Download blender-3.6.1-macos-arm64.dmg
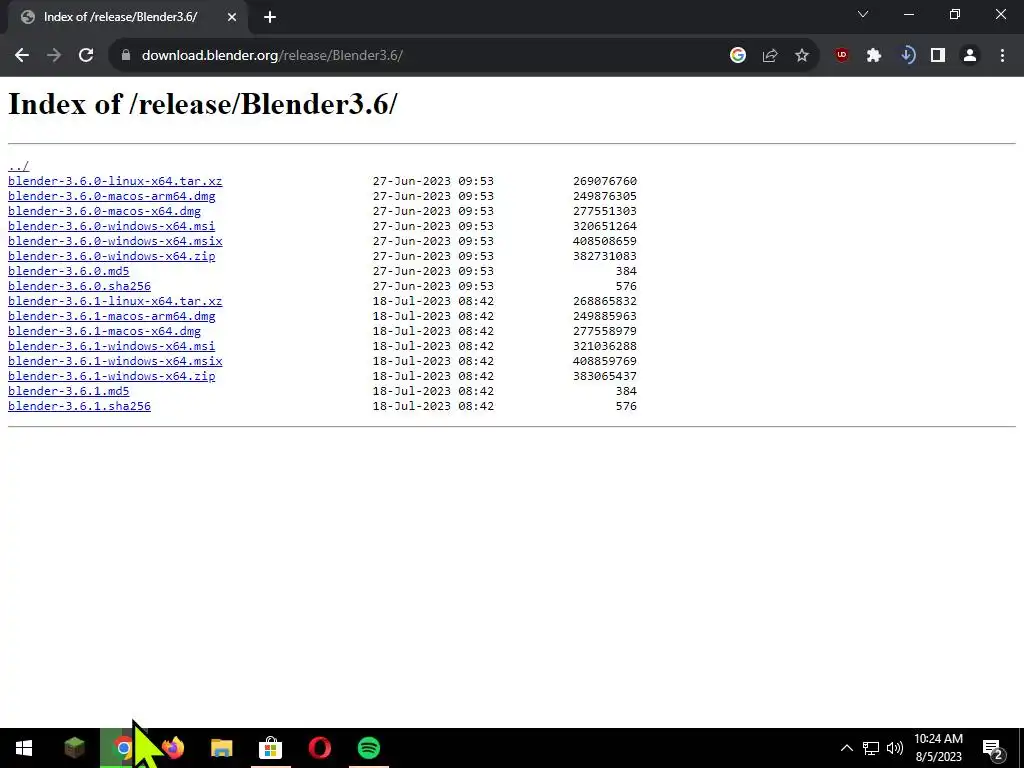The height and width of the screenshot is (768, 1024). click(112, 316)
